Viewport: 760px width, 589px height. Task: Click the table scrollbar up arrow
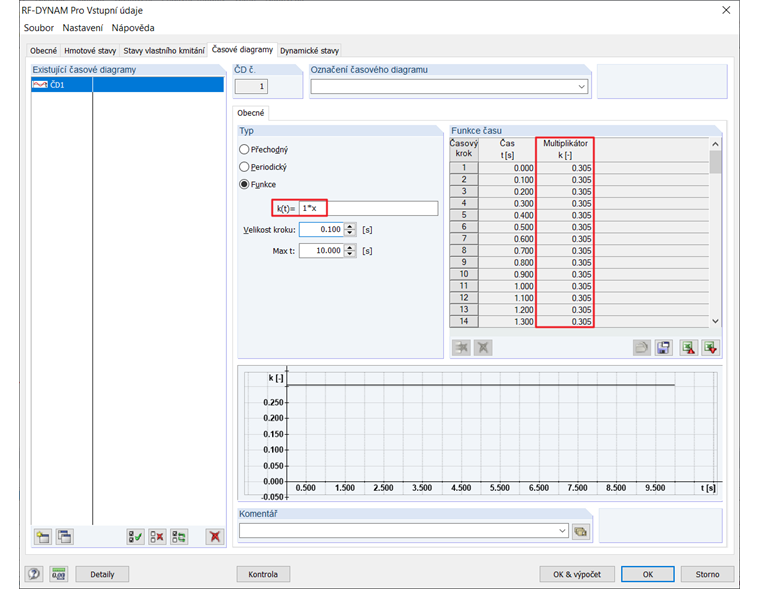[715, 144]
